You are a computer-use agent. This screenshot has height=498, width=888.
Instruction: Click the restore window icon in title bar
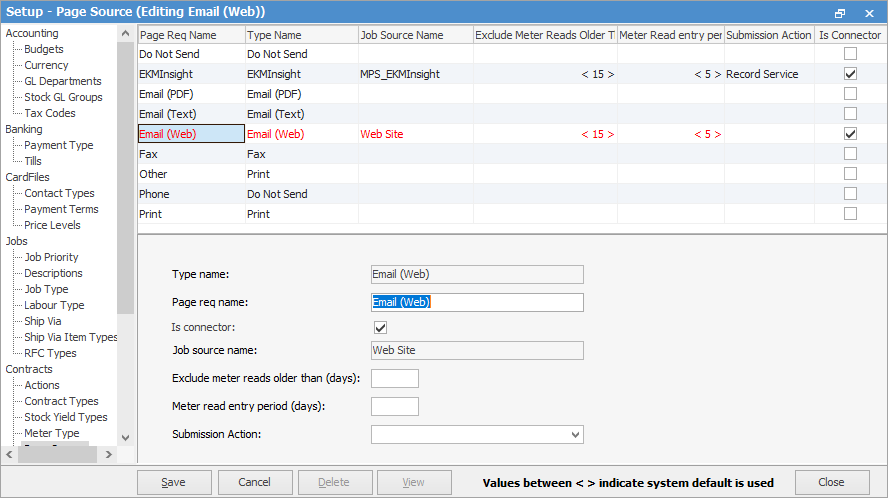point(840,12)
